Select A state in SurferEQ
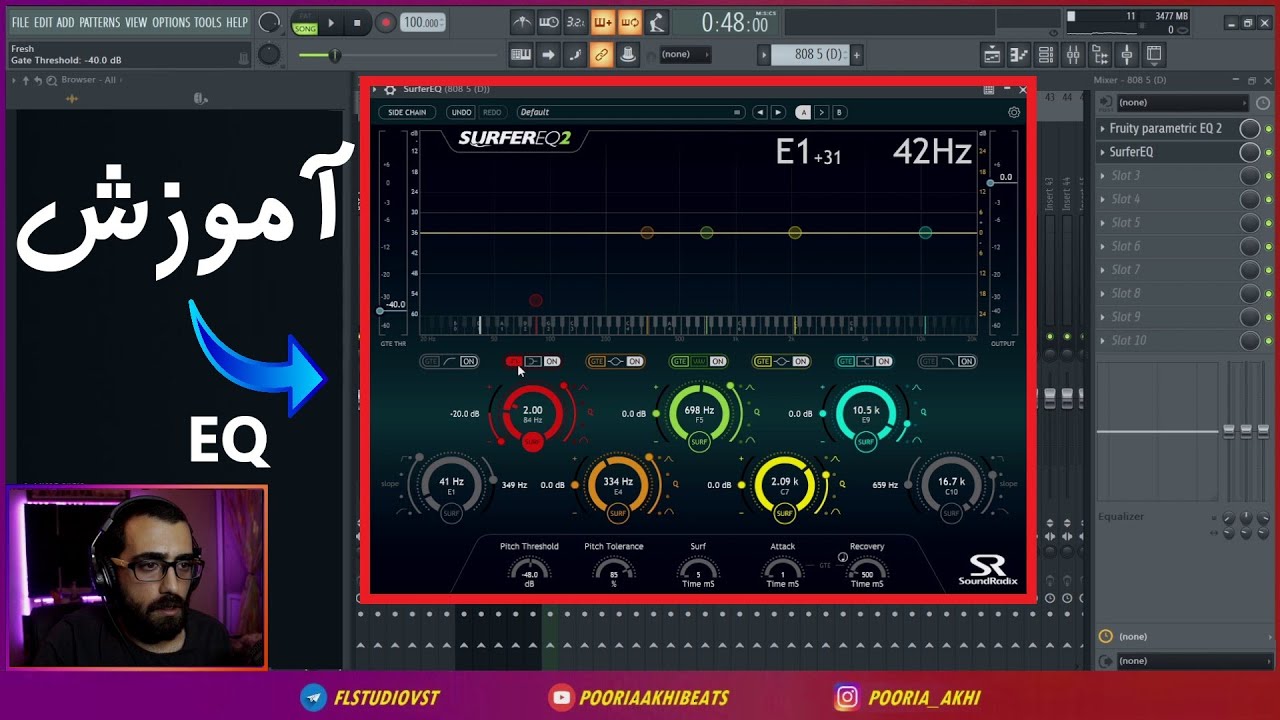The image size is (1280, 720). click(803, 112)
